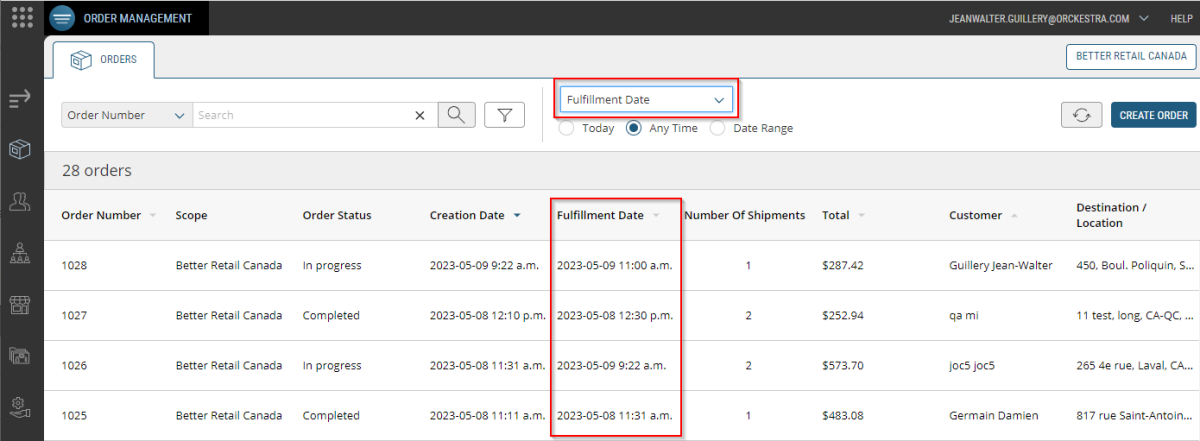The image size is (1200, 441).
Task: Select the Today radio button
Action: pyautogui.click(x=567, y=128)
